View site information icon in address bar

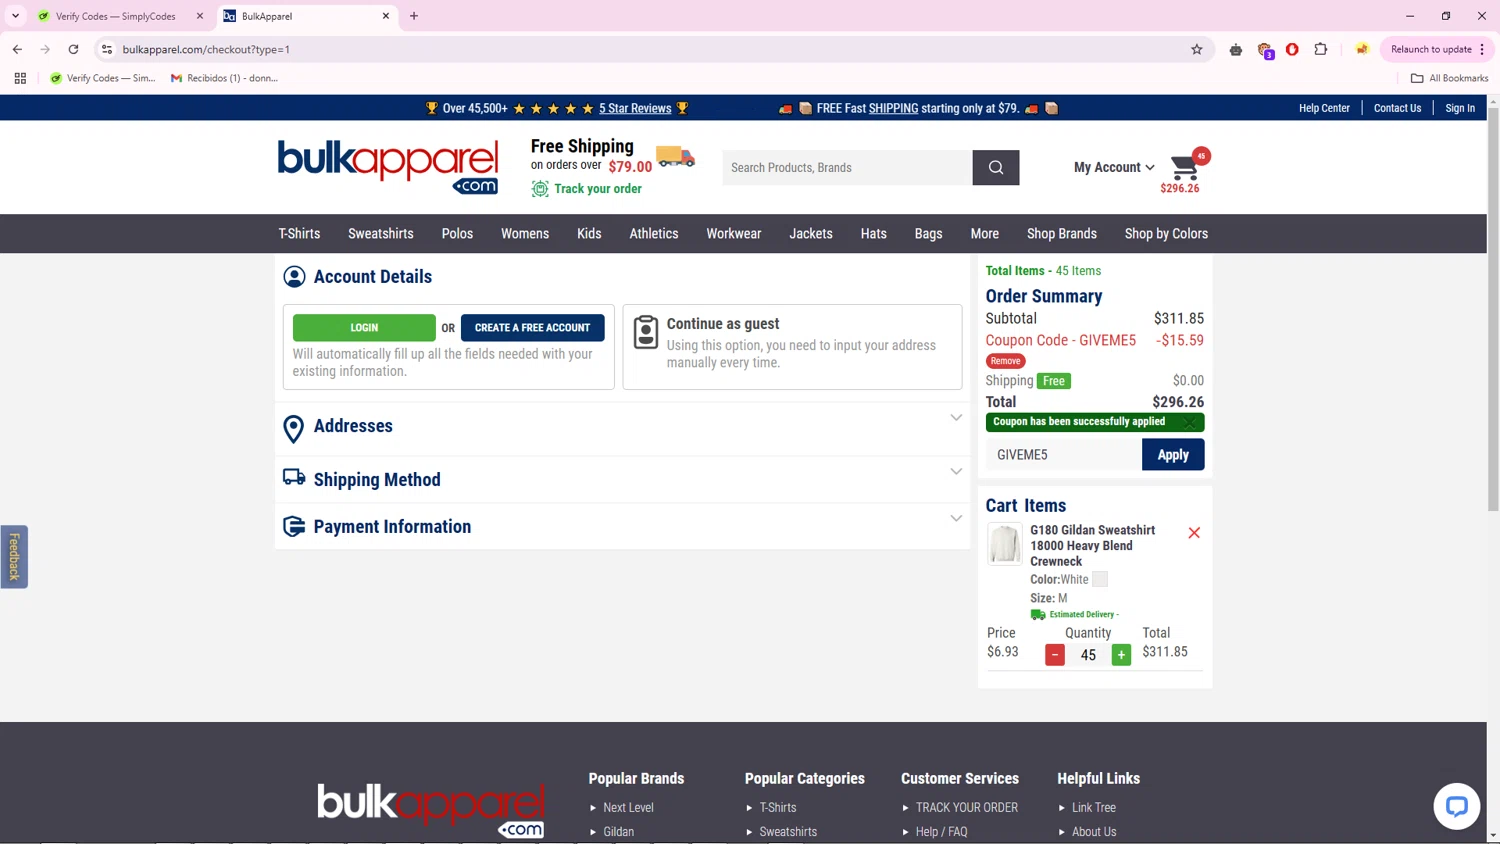coord(107,49)
